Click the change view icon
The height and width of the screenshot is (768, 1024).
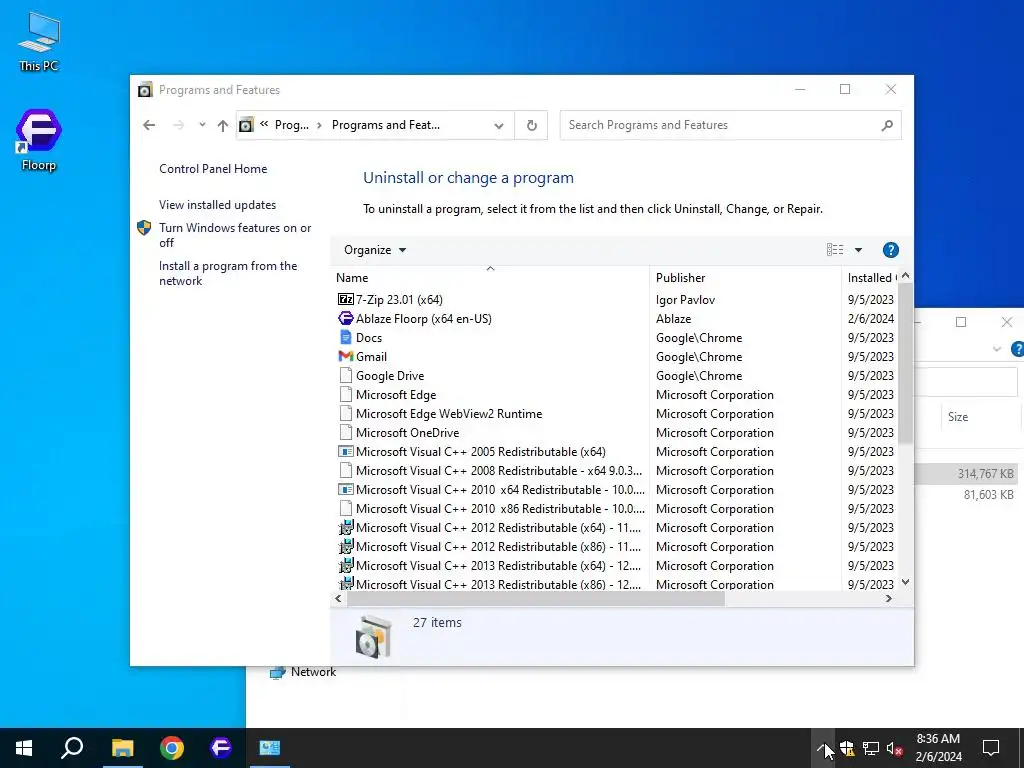[835, 250]
